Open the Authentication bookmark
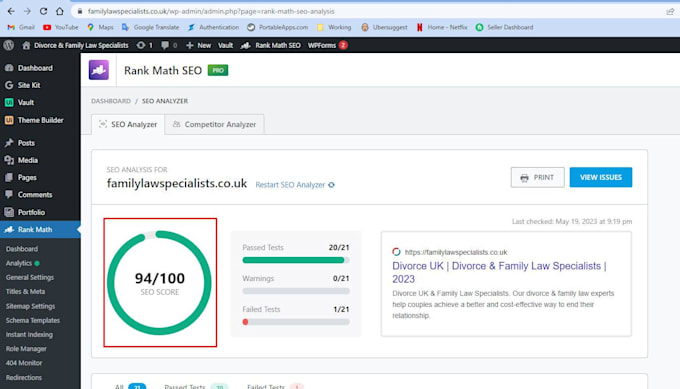The image size is (680, 389). coord(213,27)
